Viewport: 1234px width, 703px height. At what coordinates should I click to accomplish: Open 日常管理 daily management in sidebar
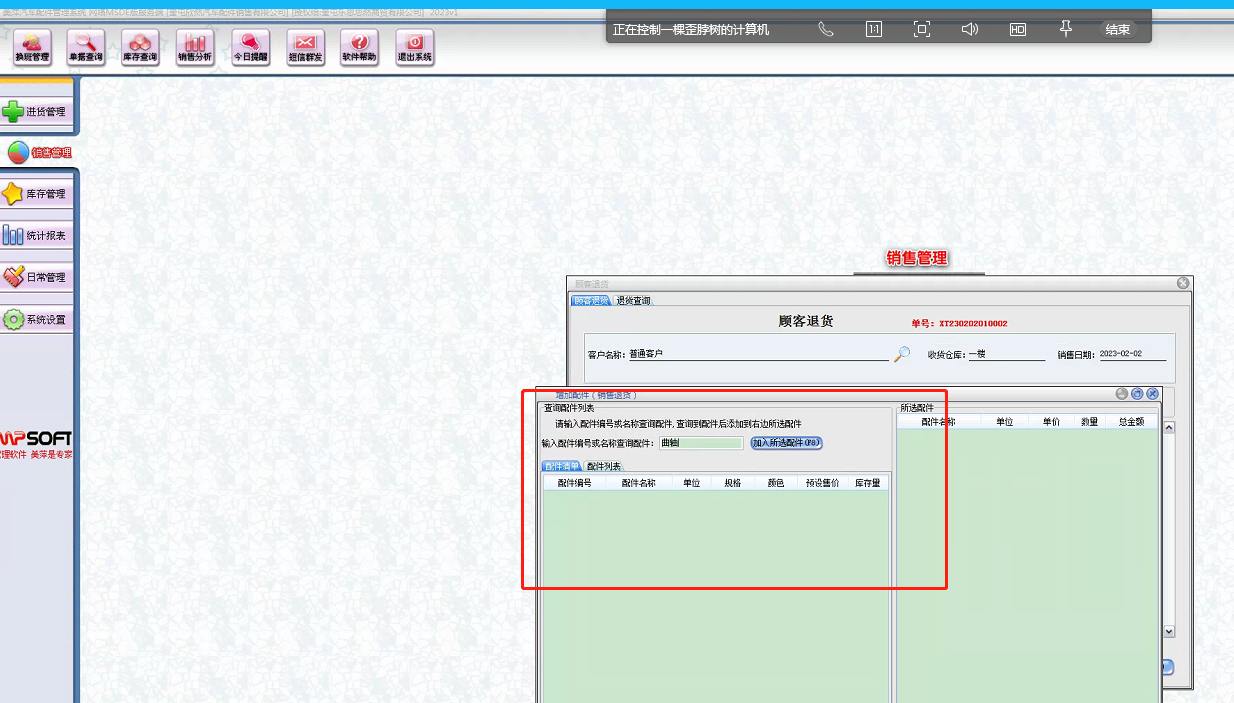(37, 277)
